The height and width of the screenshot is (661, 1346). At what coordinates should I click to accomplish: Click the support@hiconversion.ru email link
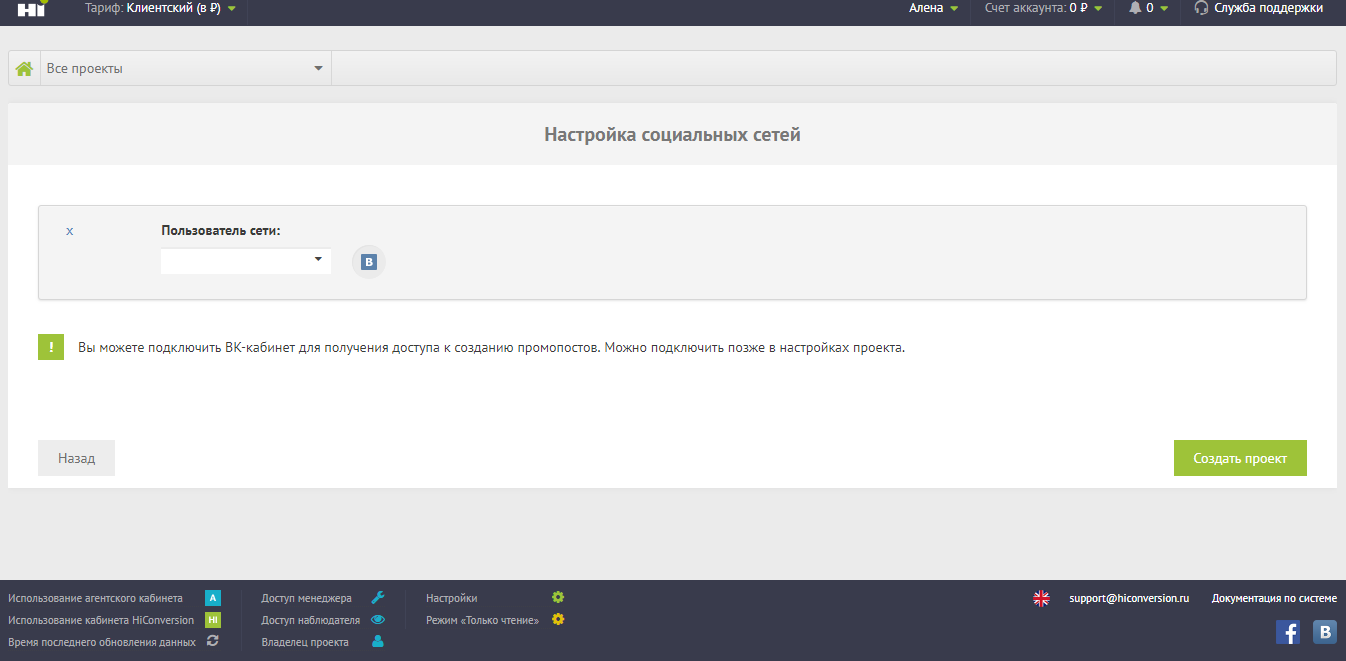(1129, 598)
